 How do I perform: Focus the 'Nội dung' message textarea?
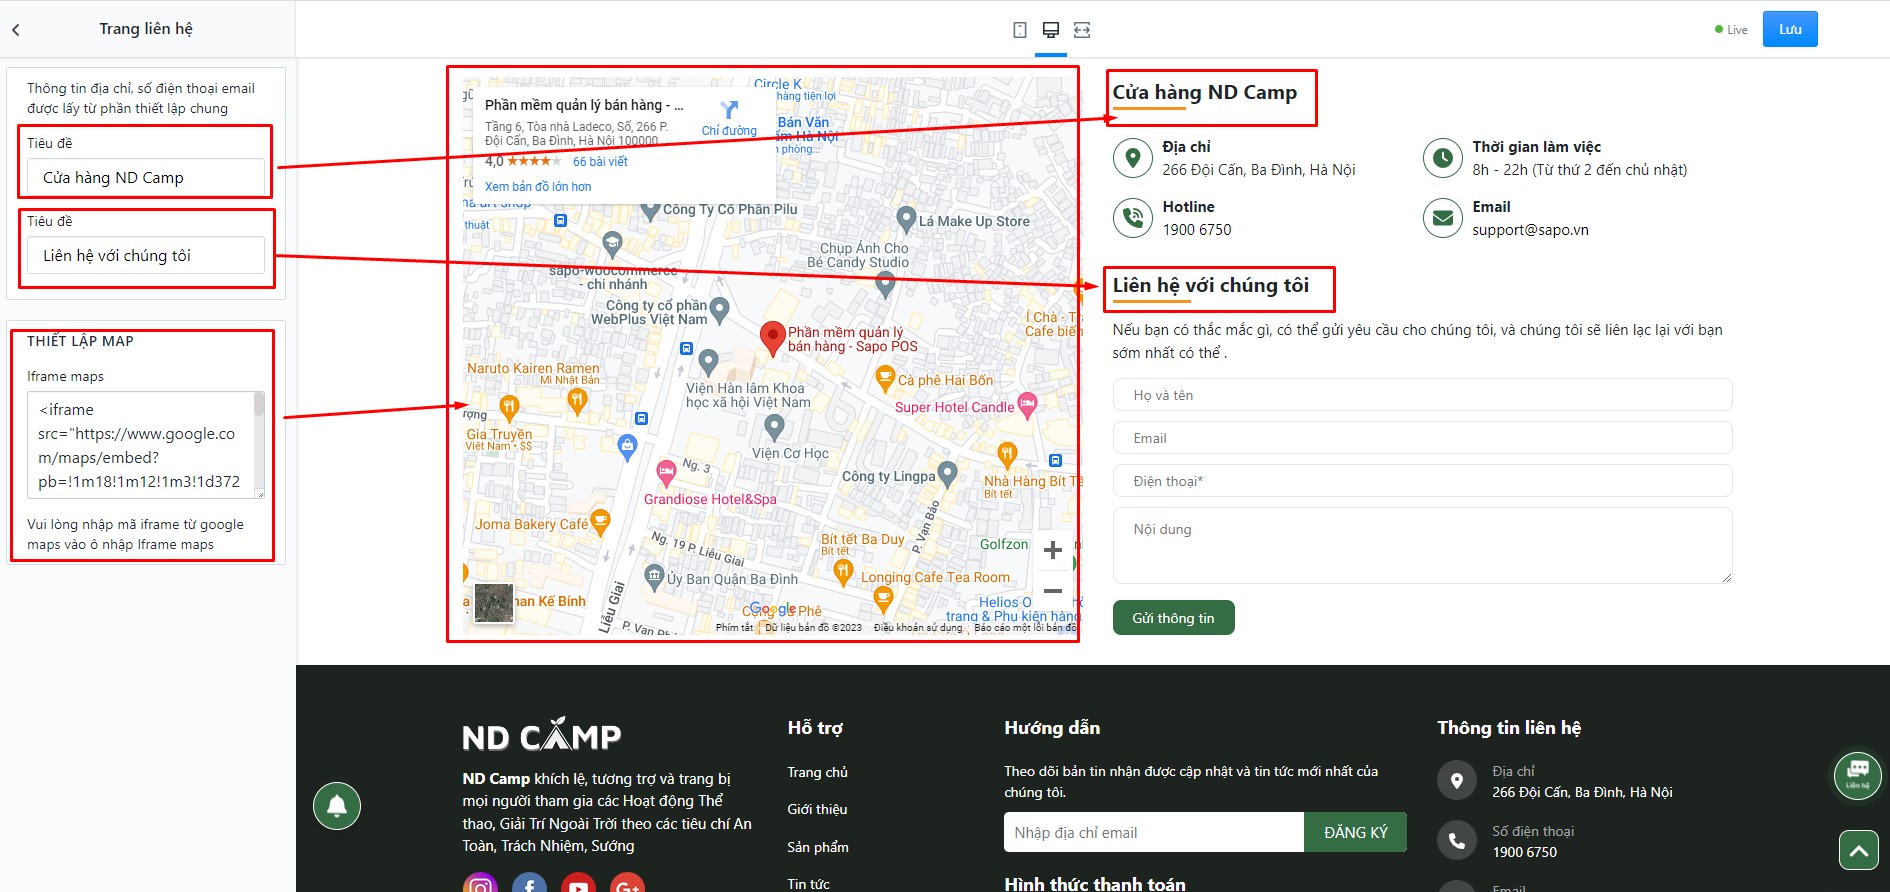point(1422,545)
